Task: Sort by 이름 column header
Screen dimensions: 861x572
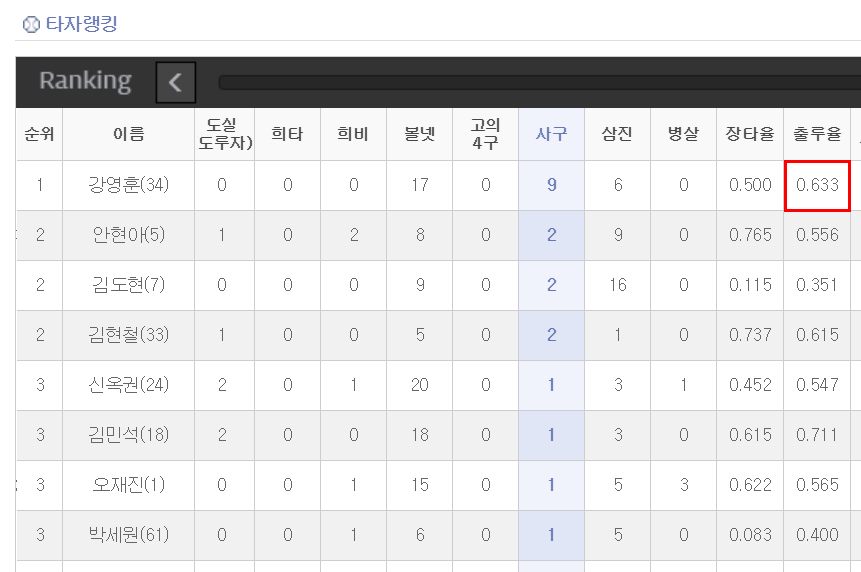Action: (128, 134)
